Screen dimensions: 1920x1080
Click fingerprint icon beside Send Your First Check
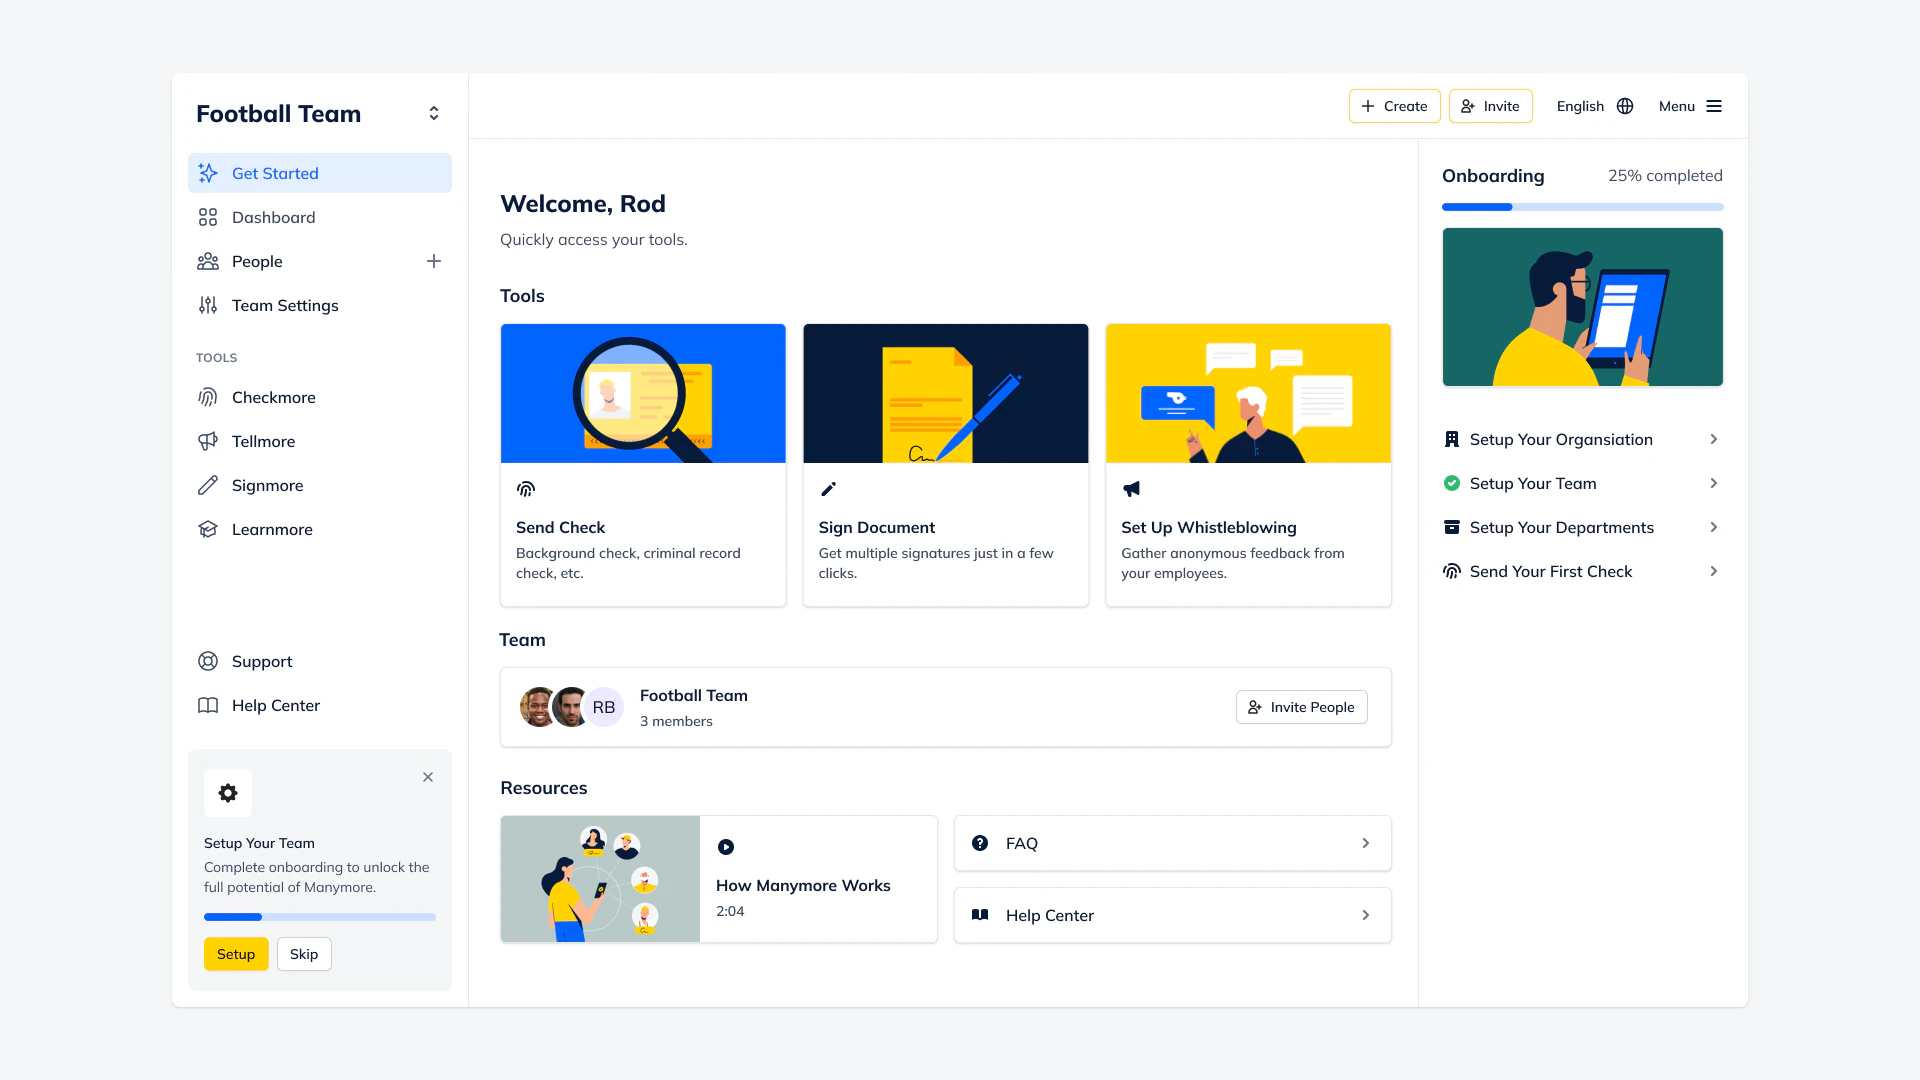pyautogui.click(x=1452, y=571)
